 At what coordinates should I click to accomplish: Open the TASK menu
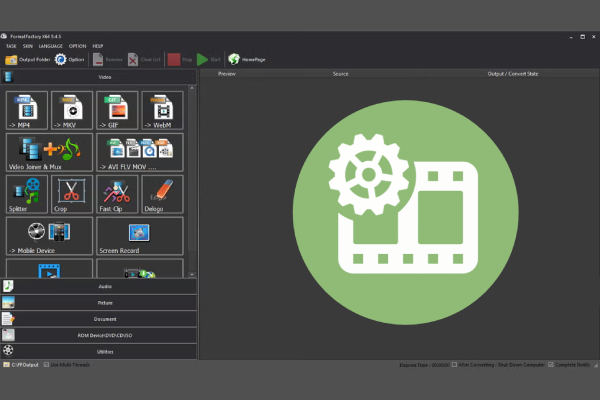pyautogui.click(x=11, y=46)
